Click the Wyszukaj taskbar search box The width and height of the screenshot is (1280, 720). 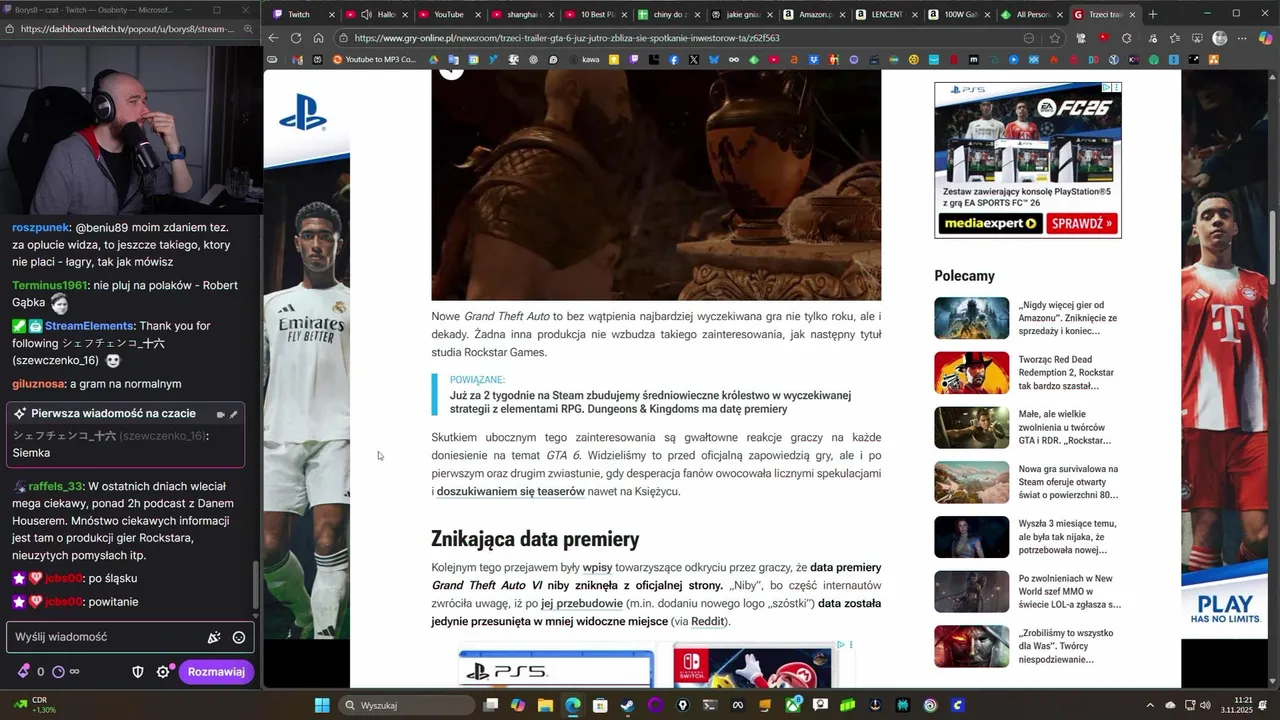406,705
